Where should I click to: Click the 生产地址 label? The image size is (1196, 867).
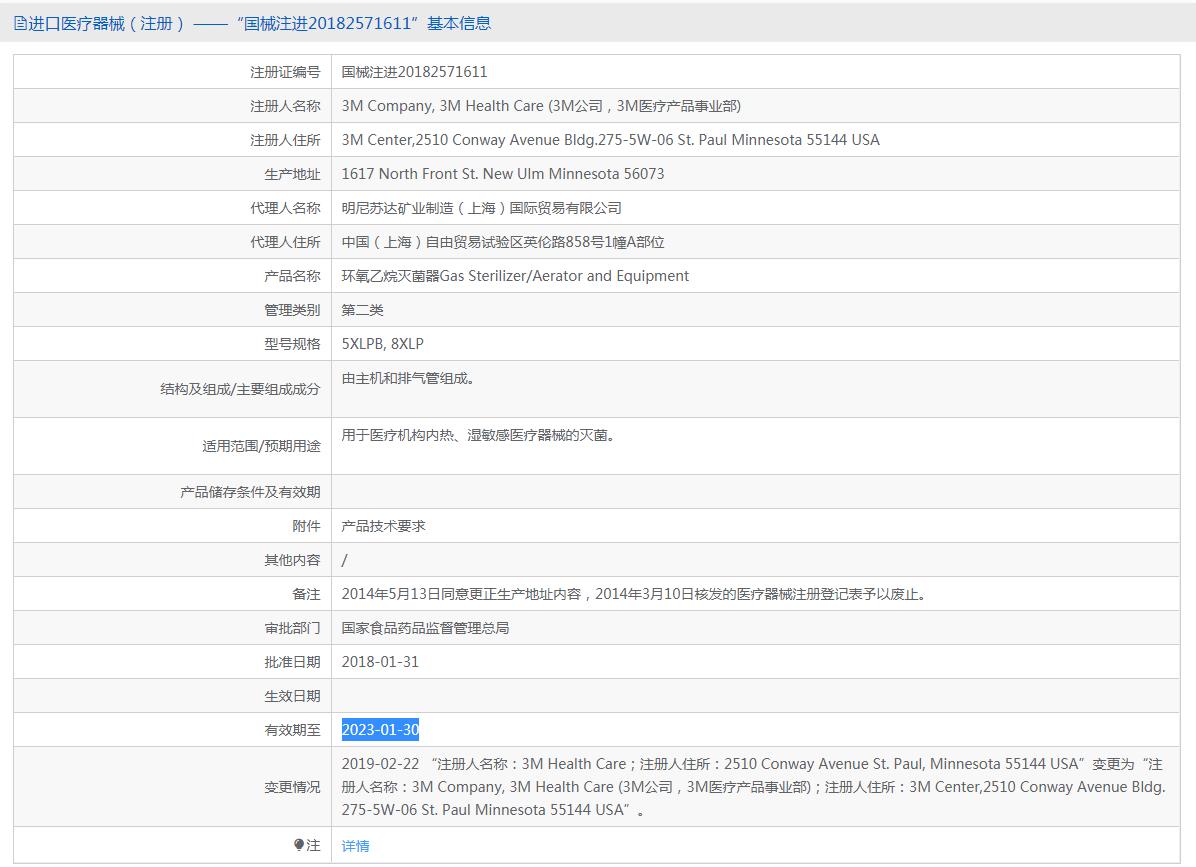(x=292, y=174)
